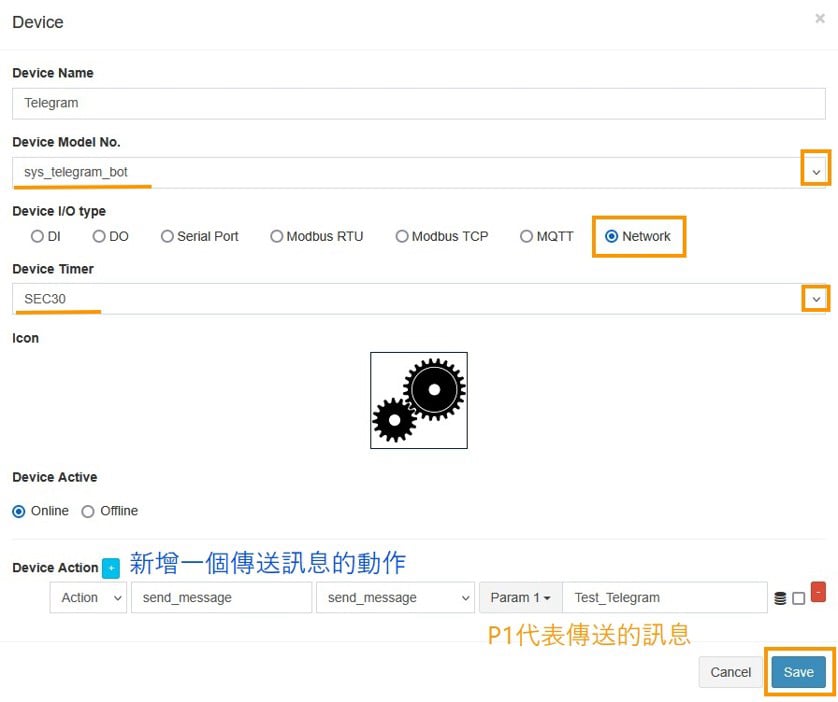Select the MQTT I/O type option
The image size is (838, 702).
point(527,237)
